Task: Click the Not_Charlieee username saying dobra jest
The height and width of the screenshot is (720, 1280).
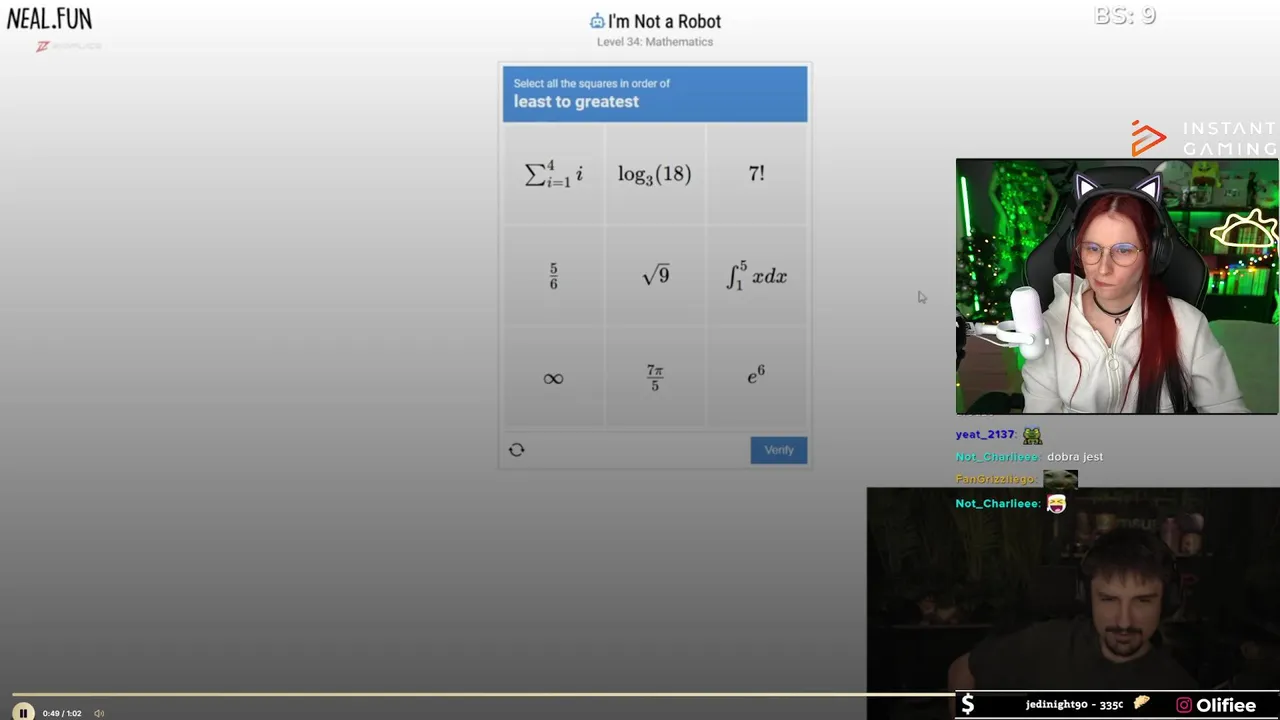Action: [x=997, y=457]
